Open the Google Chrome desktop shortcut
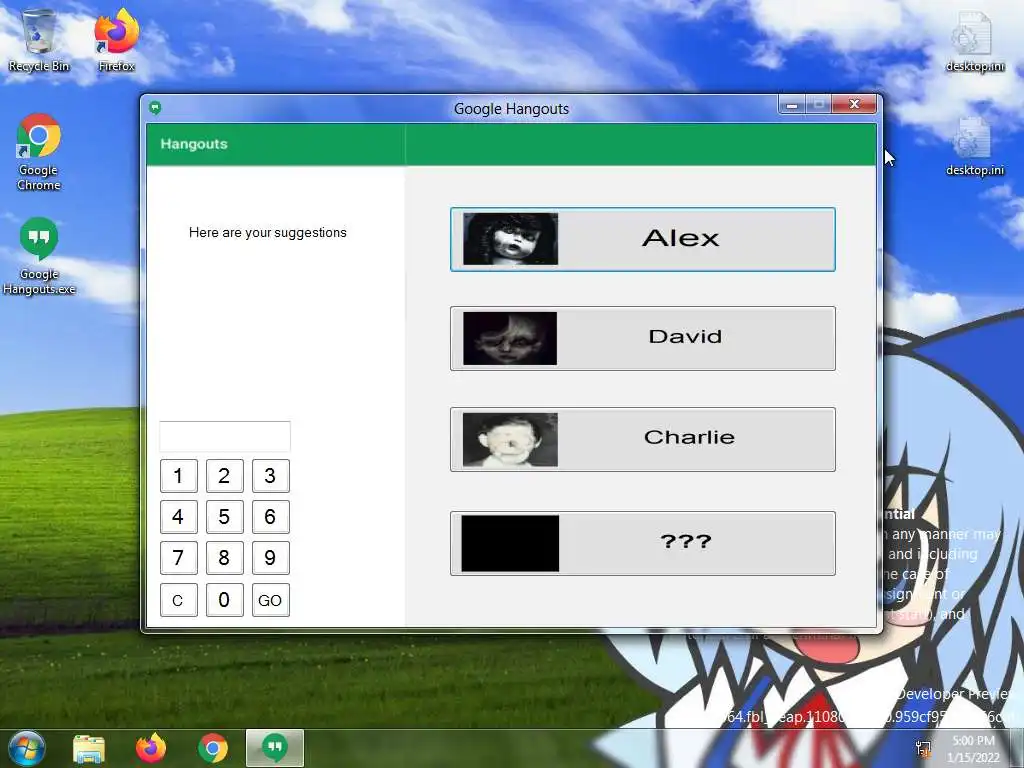Image resolution: width=1024 pixels, height=768 pixels. [39, 152]
